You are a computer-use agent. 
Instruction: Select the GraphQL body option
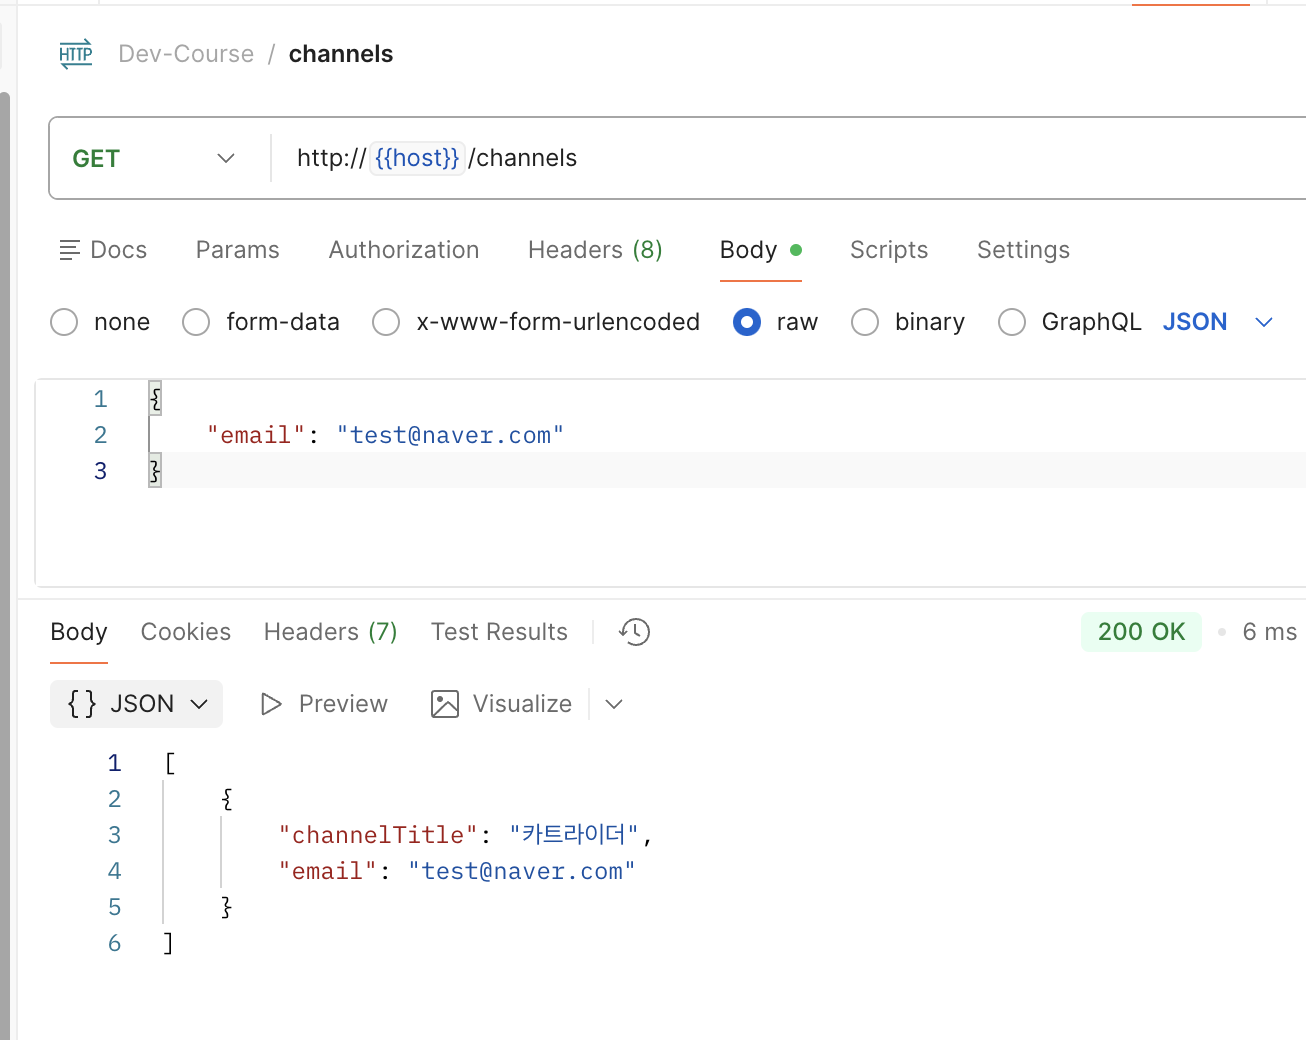click(1012, 322)
